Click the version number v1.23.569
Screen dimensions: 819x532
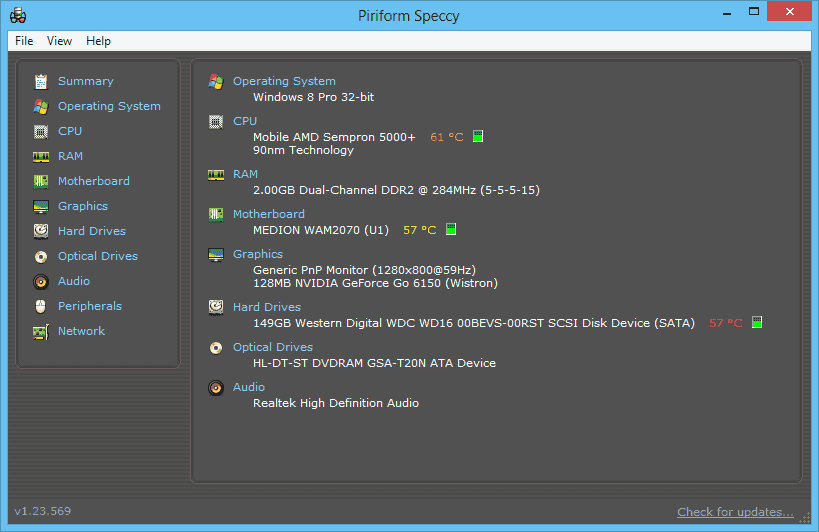click(43, 511)
